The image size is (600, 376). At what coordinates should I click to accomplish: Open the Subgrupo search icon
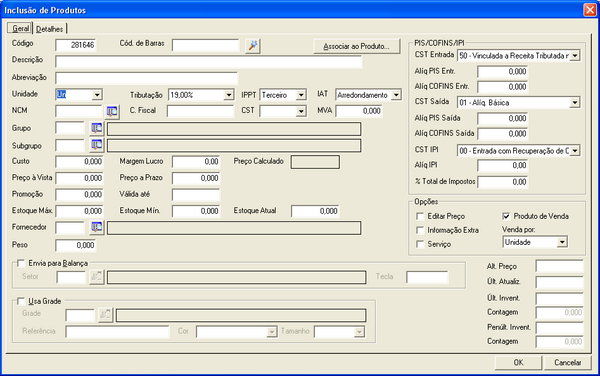tap(97, 145)
